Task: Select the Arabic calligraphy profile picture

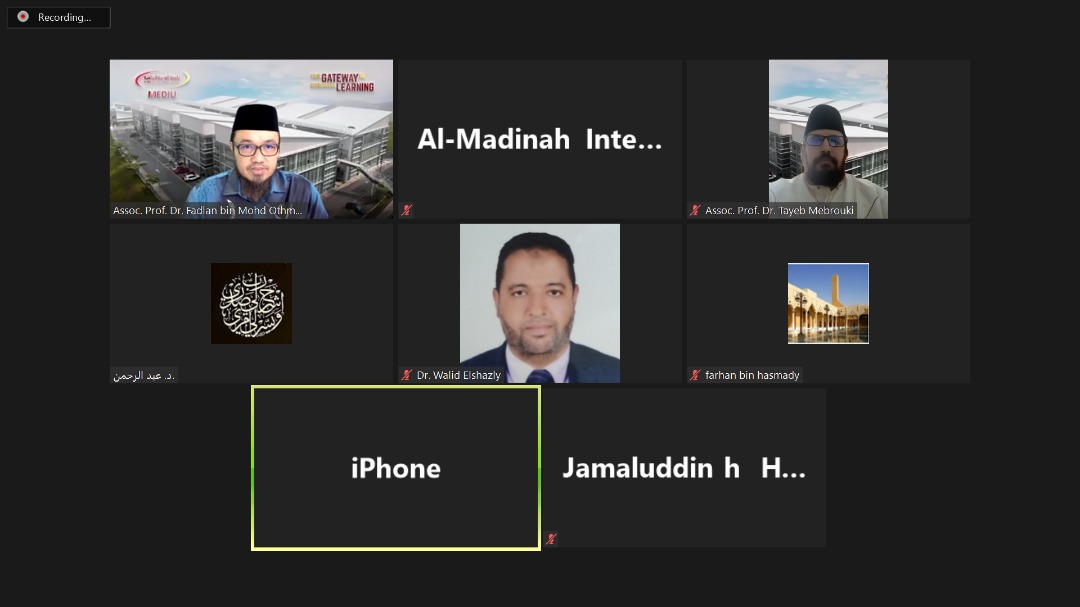Action: [251, 303]
